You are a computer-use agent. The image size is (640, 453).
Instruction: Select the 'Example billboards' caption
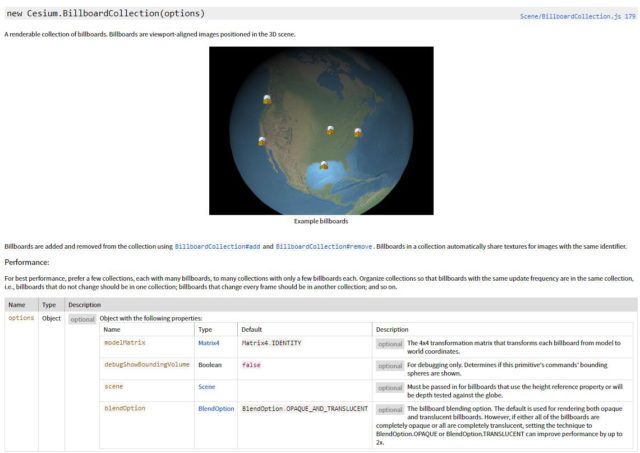321,221
